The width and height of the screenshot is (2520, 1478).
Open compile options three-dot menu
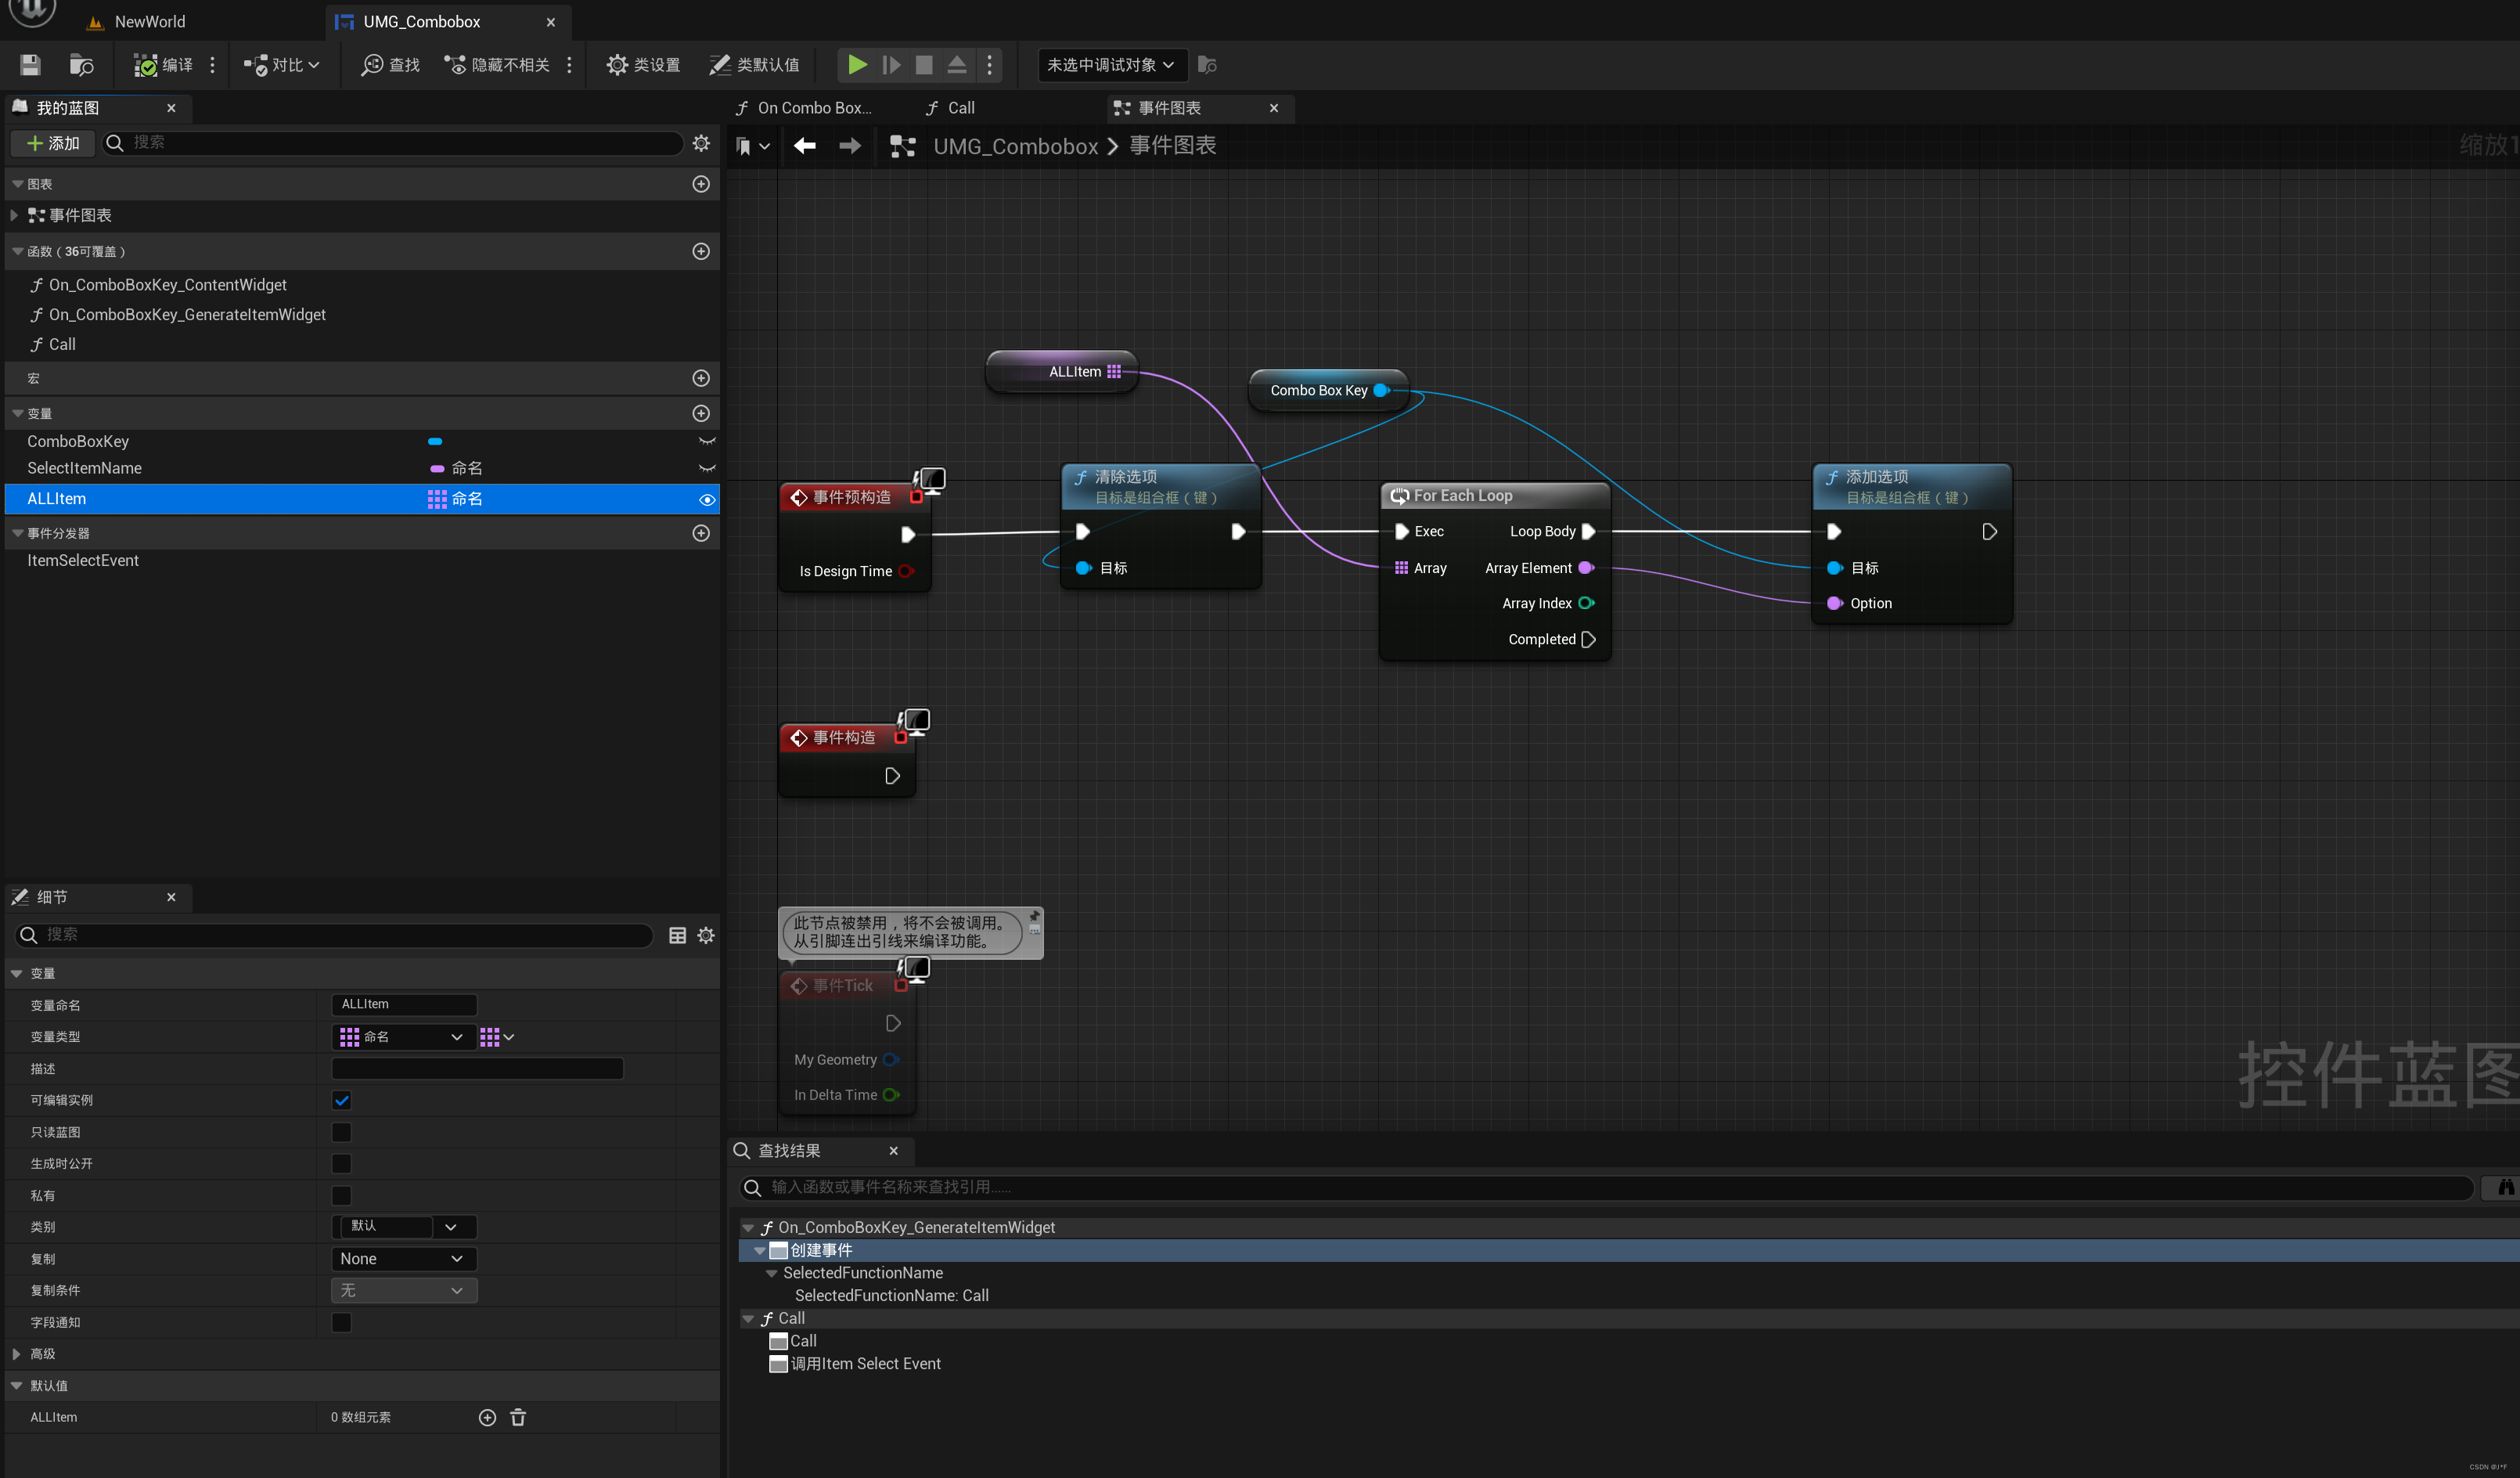212,65
